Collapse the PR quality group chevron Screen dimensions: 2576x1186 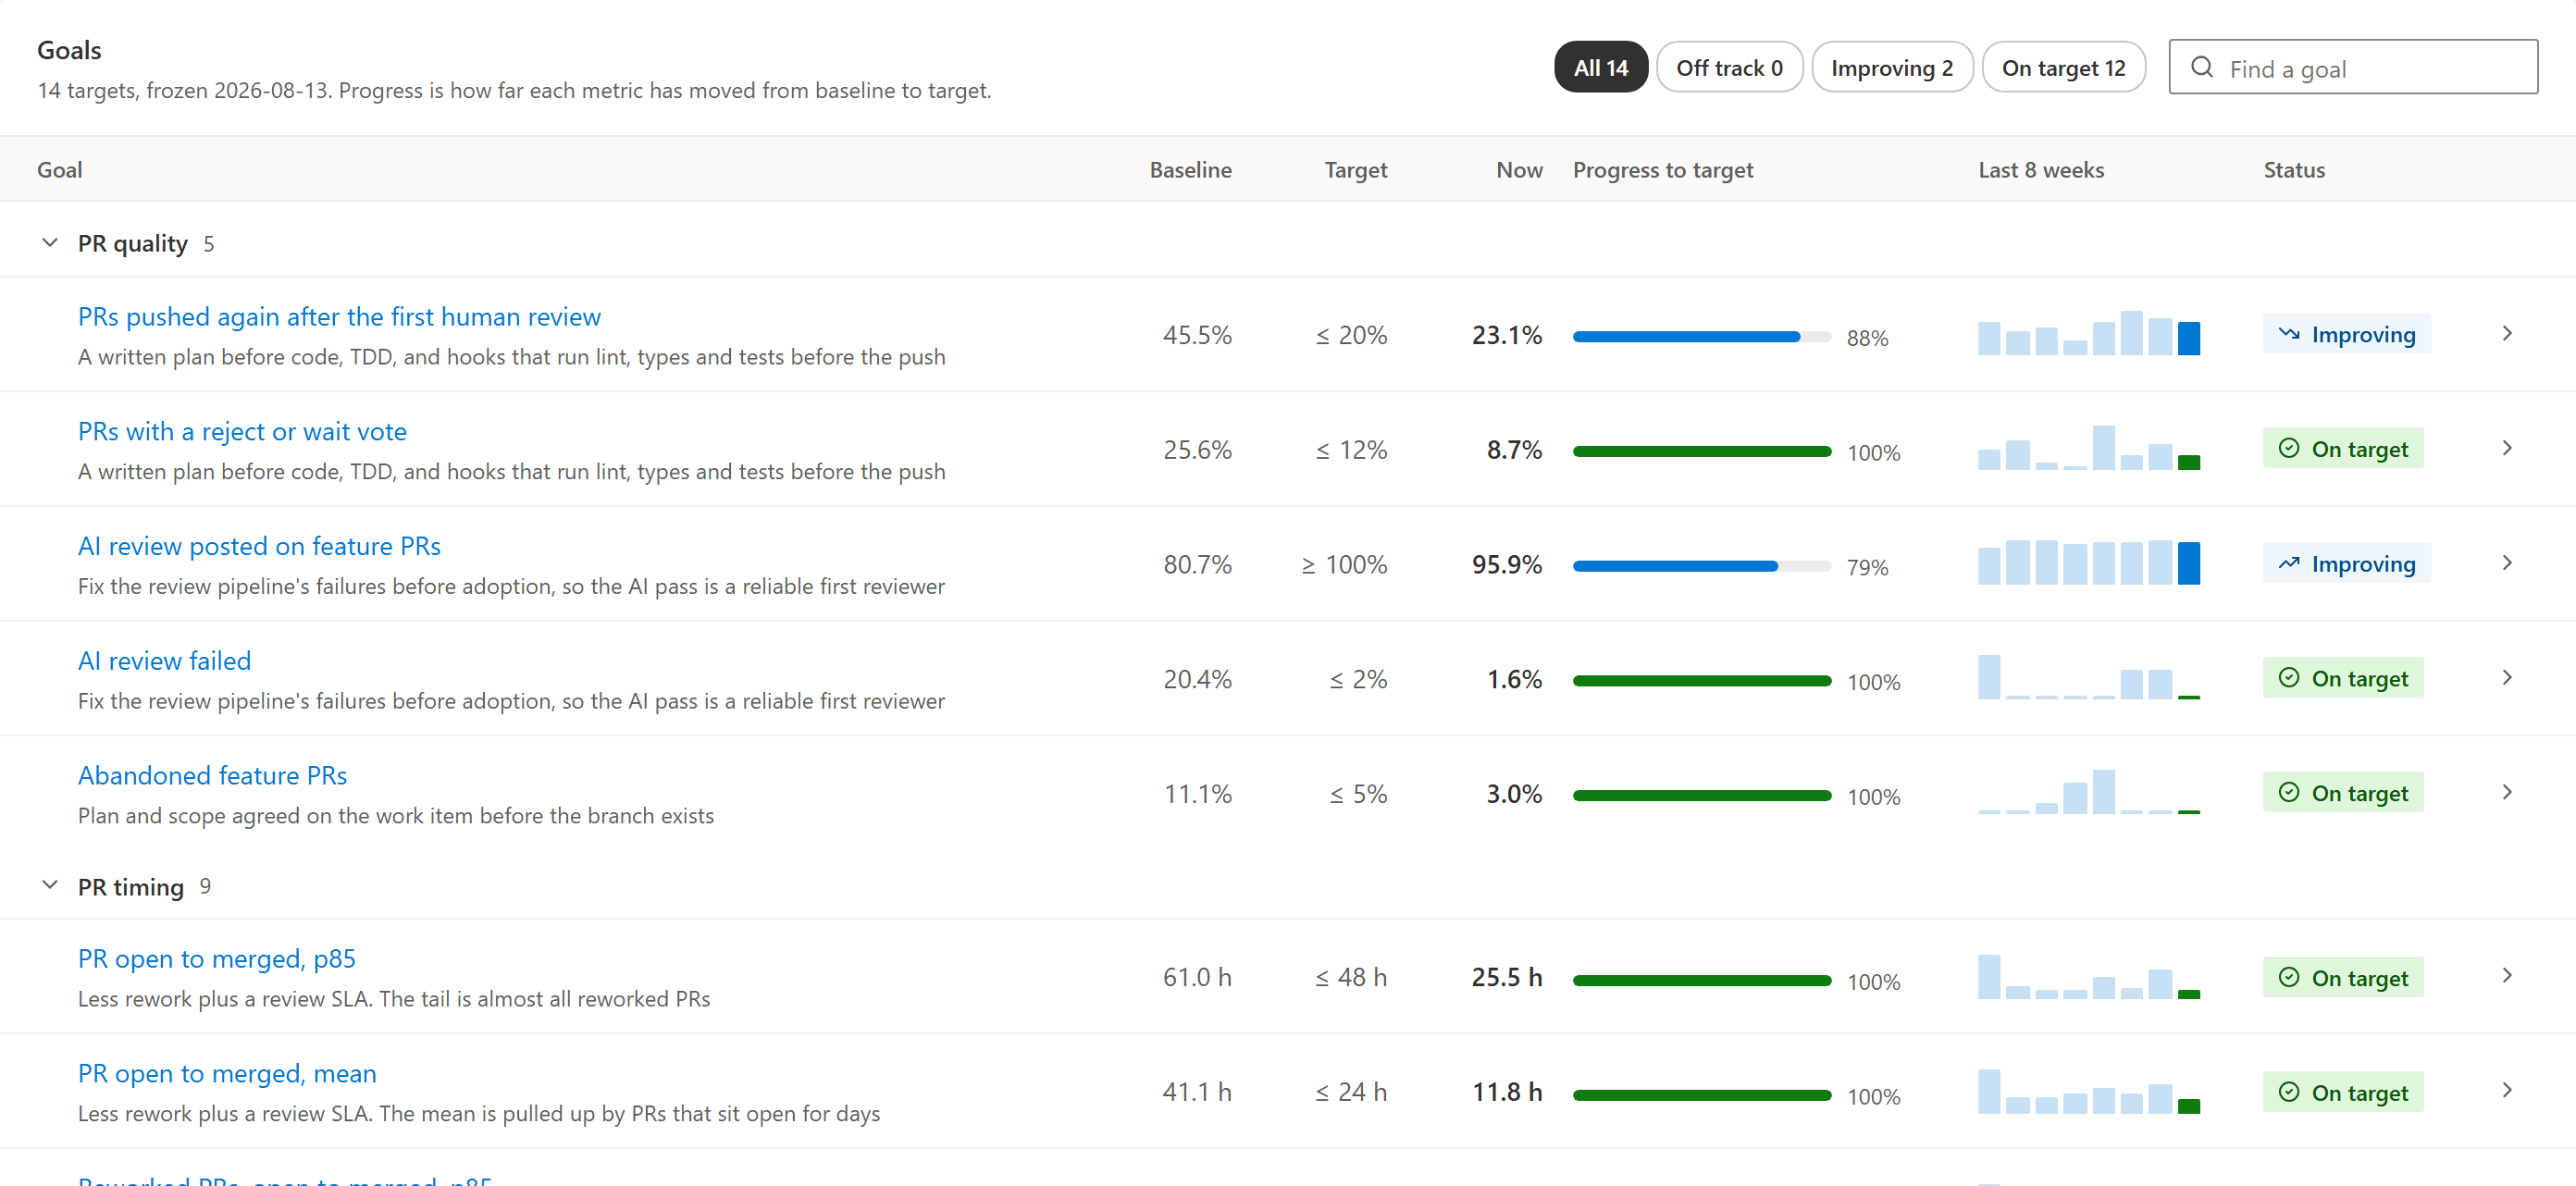pos(50,243)
